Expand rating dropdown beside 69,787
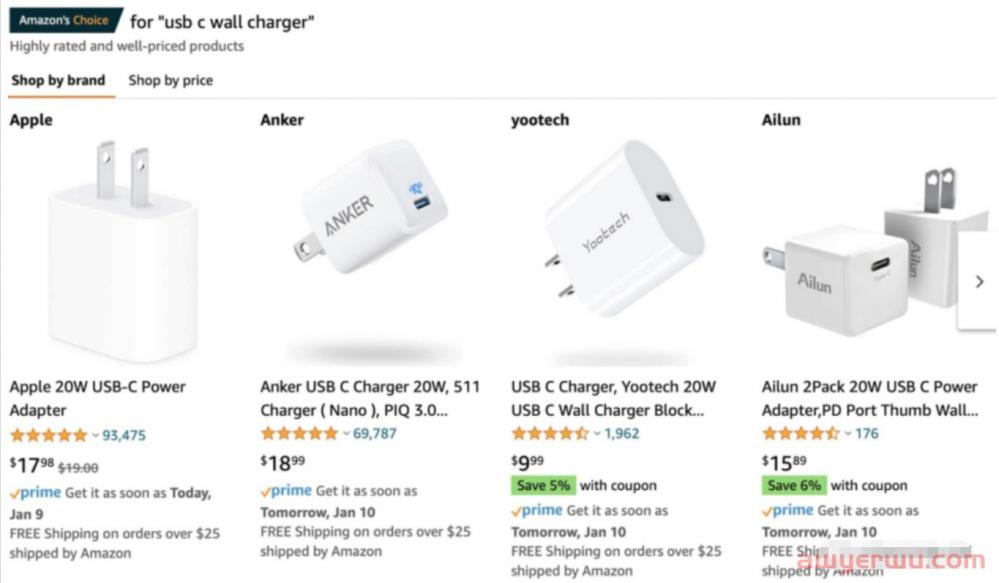 point(347,434)
